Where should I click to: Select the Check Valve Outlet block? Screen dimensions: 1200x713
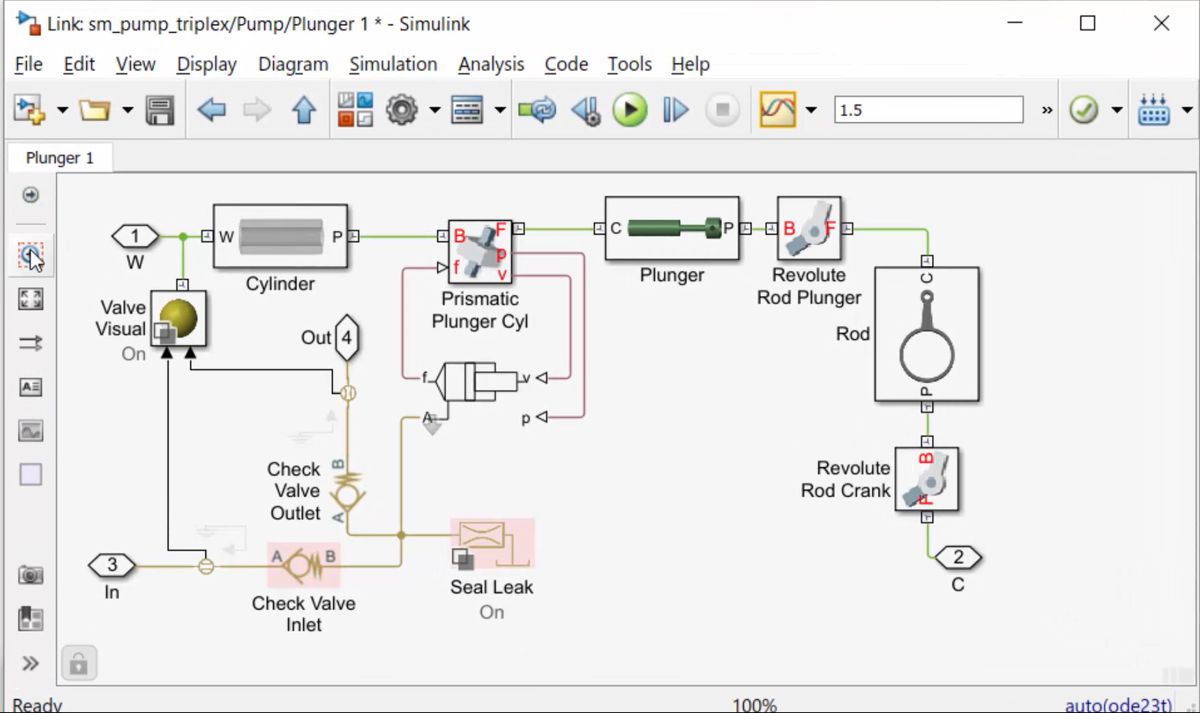(346, 490)
